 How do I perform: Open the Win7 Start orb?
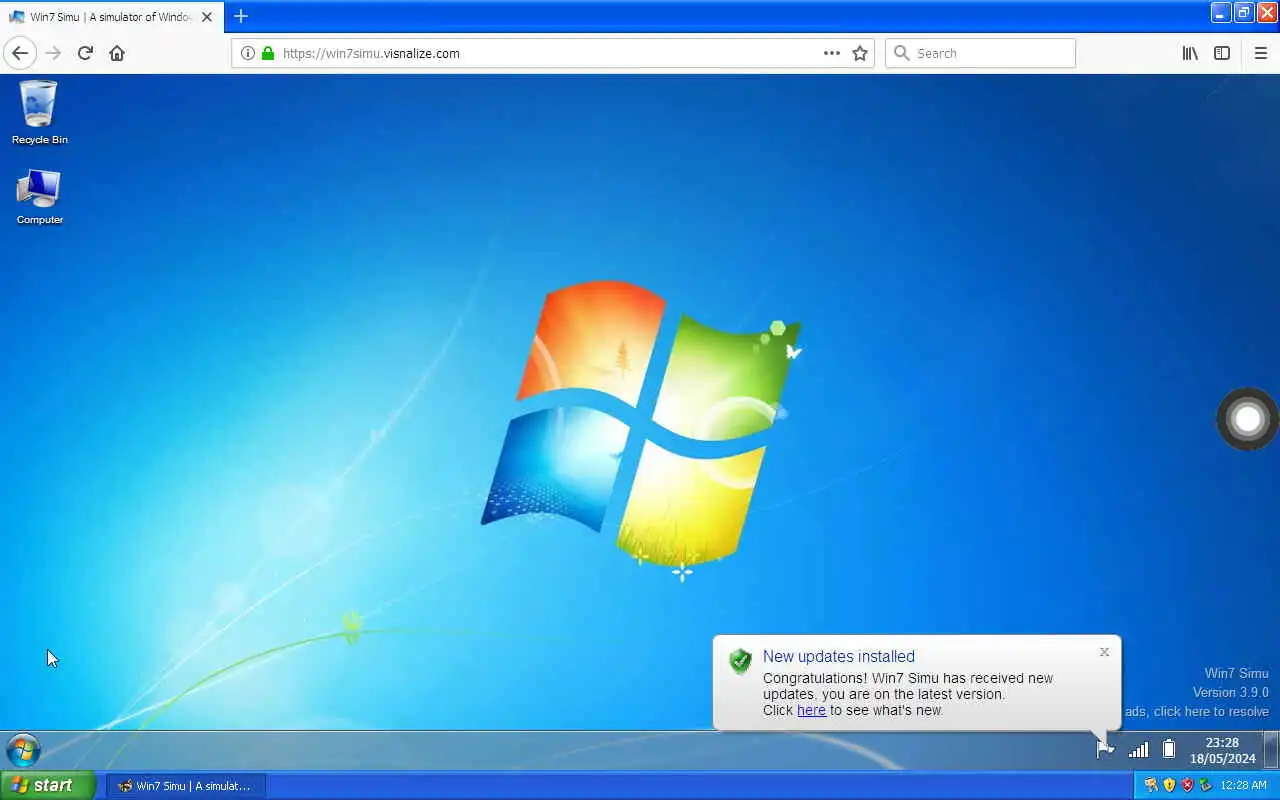click(23, 750)
